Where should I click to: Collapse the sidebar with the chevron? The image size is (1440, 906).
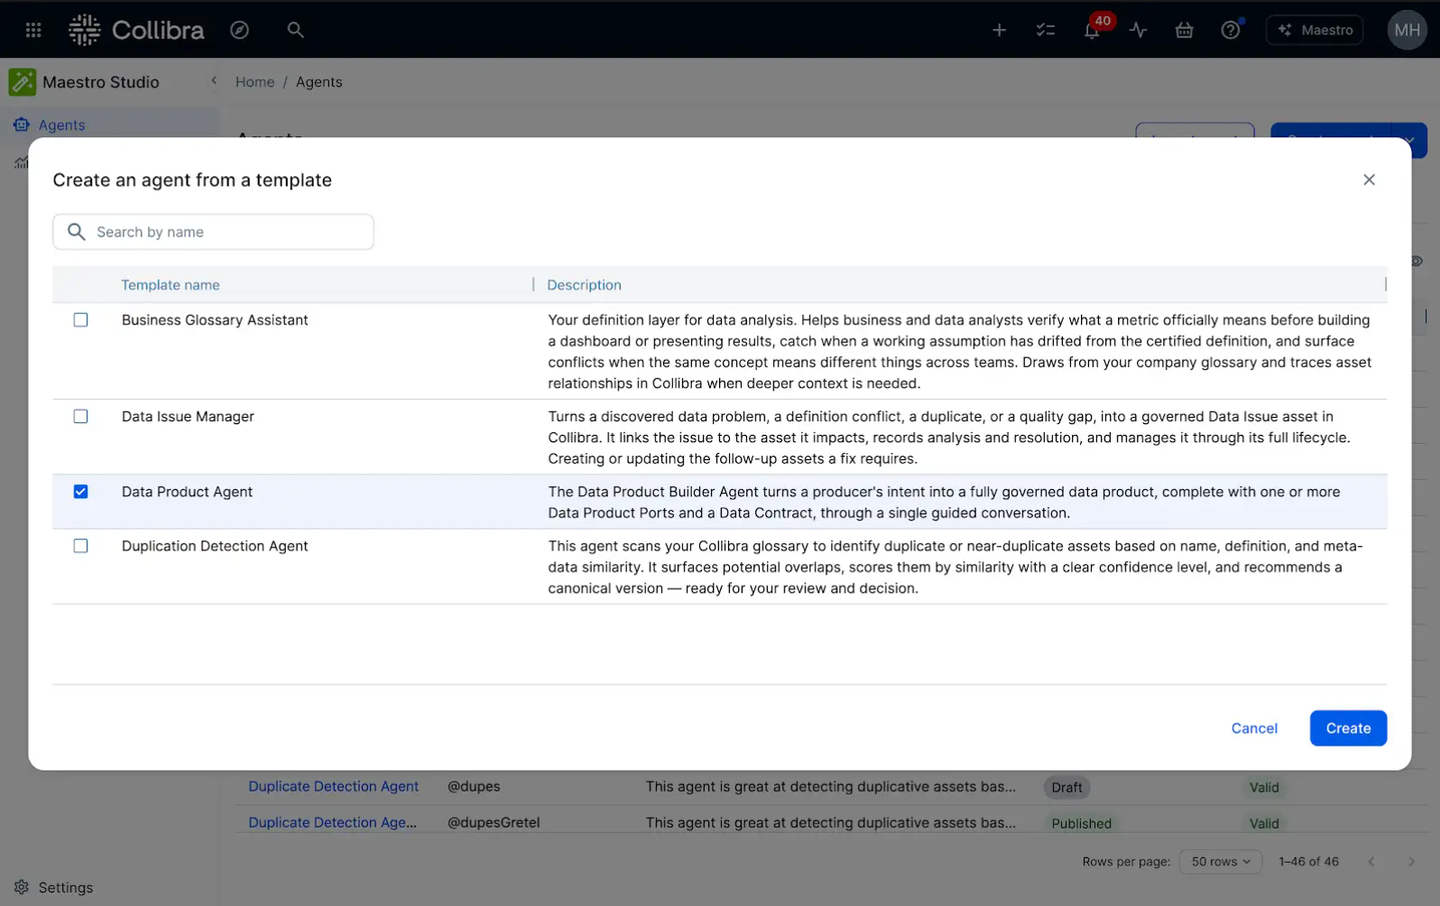(x=213, y=81)
